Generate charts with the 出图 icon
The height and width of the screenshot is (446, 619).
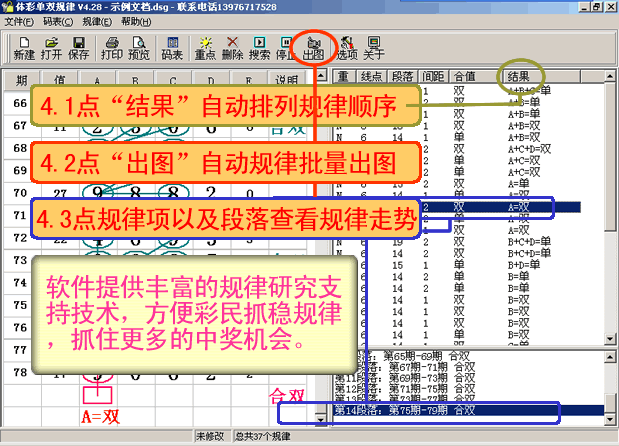pyautogui.click(x=313, y=48)
